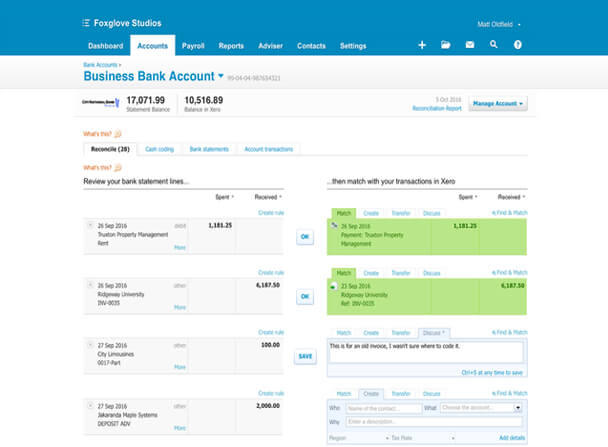Expand options arrow for City Limousines line
608x447 pixels.
coord(90,345)
